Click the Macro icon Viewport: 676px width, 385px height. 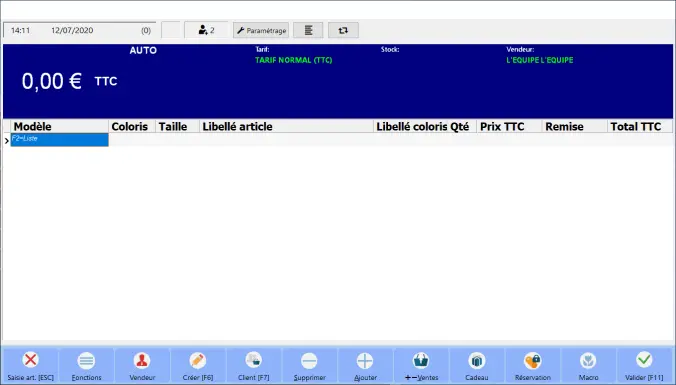(588, 360)
